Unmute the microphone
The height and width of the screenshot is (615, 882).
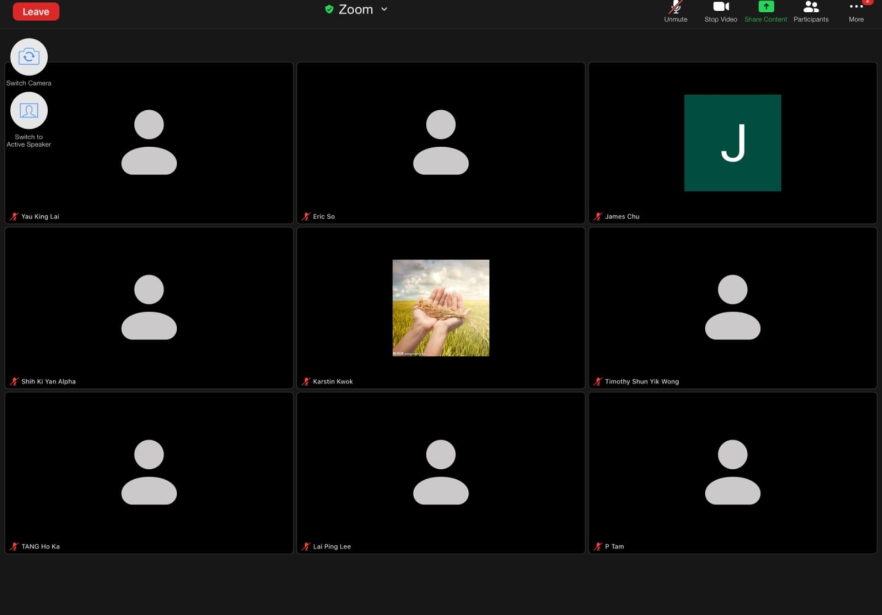pos(676,11)
